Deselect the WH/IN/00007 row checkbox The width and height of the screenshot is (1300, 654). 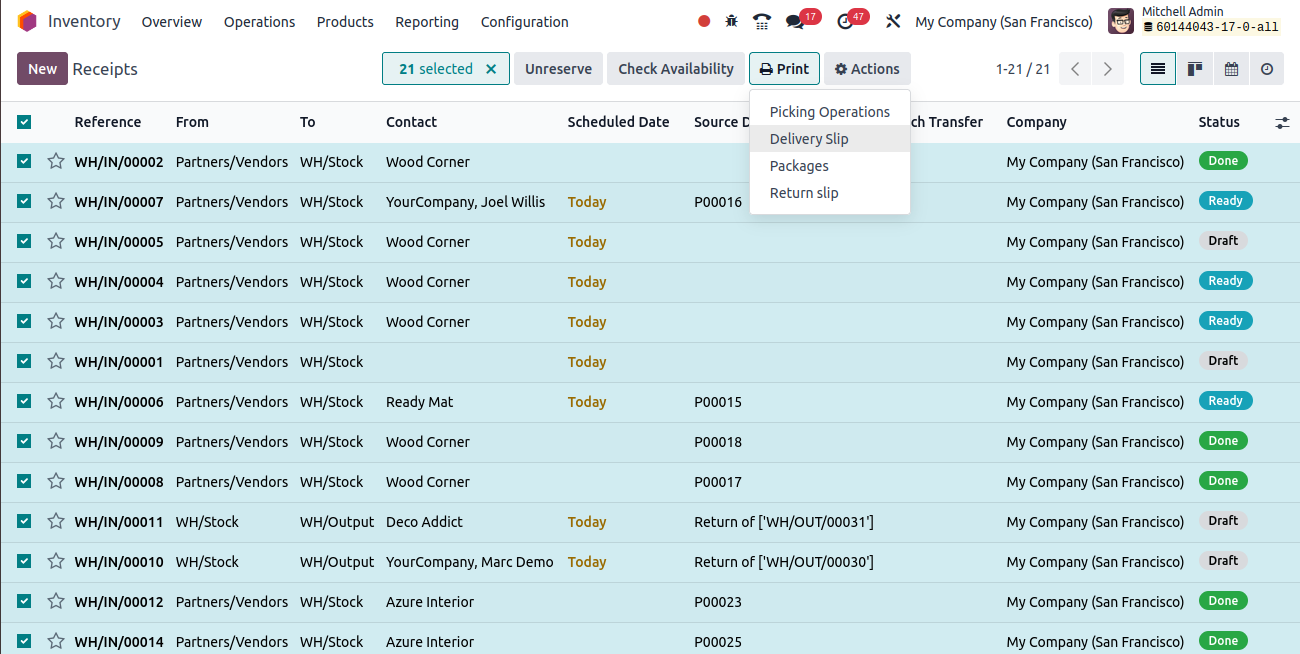[24, 201]
